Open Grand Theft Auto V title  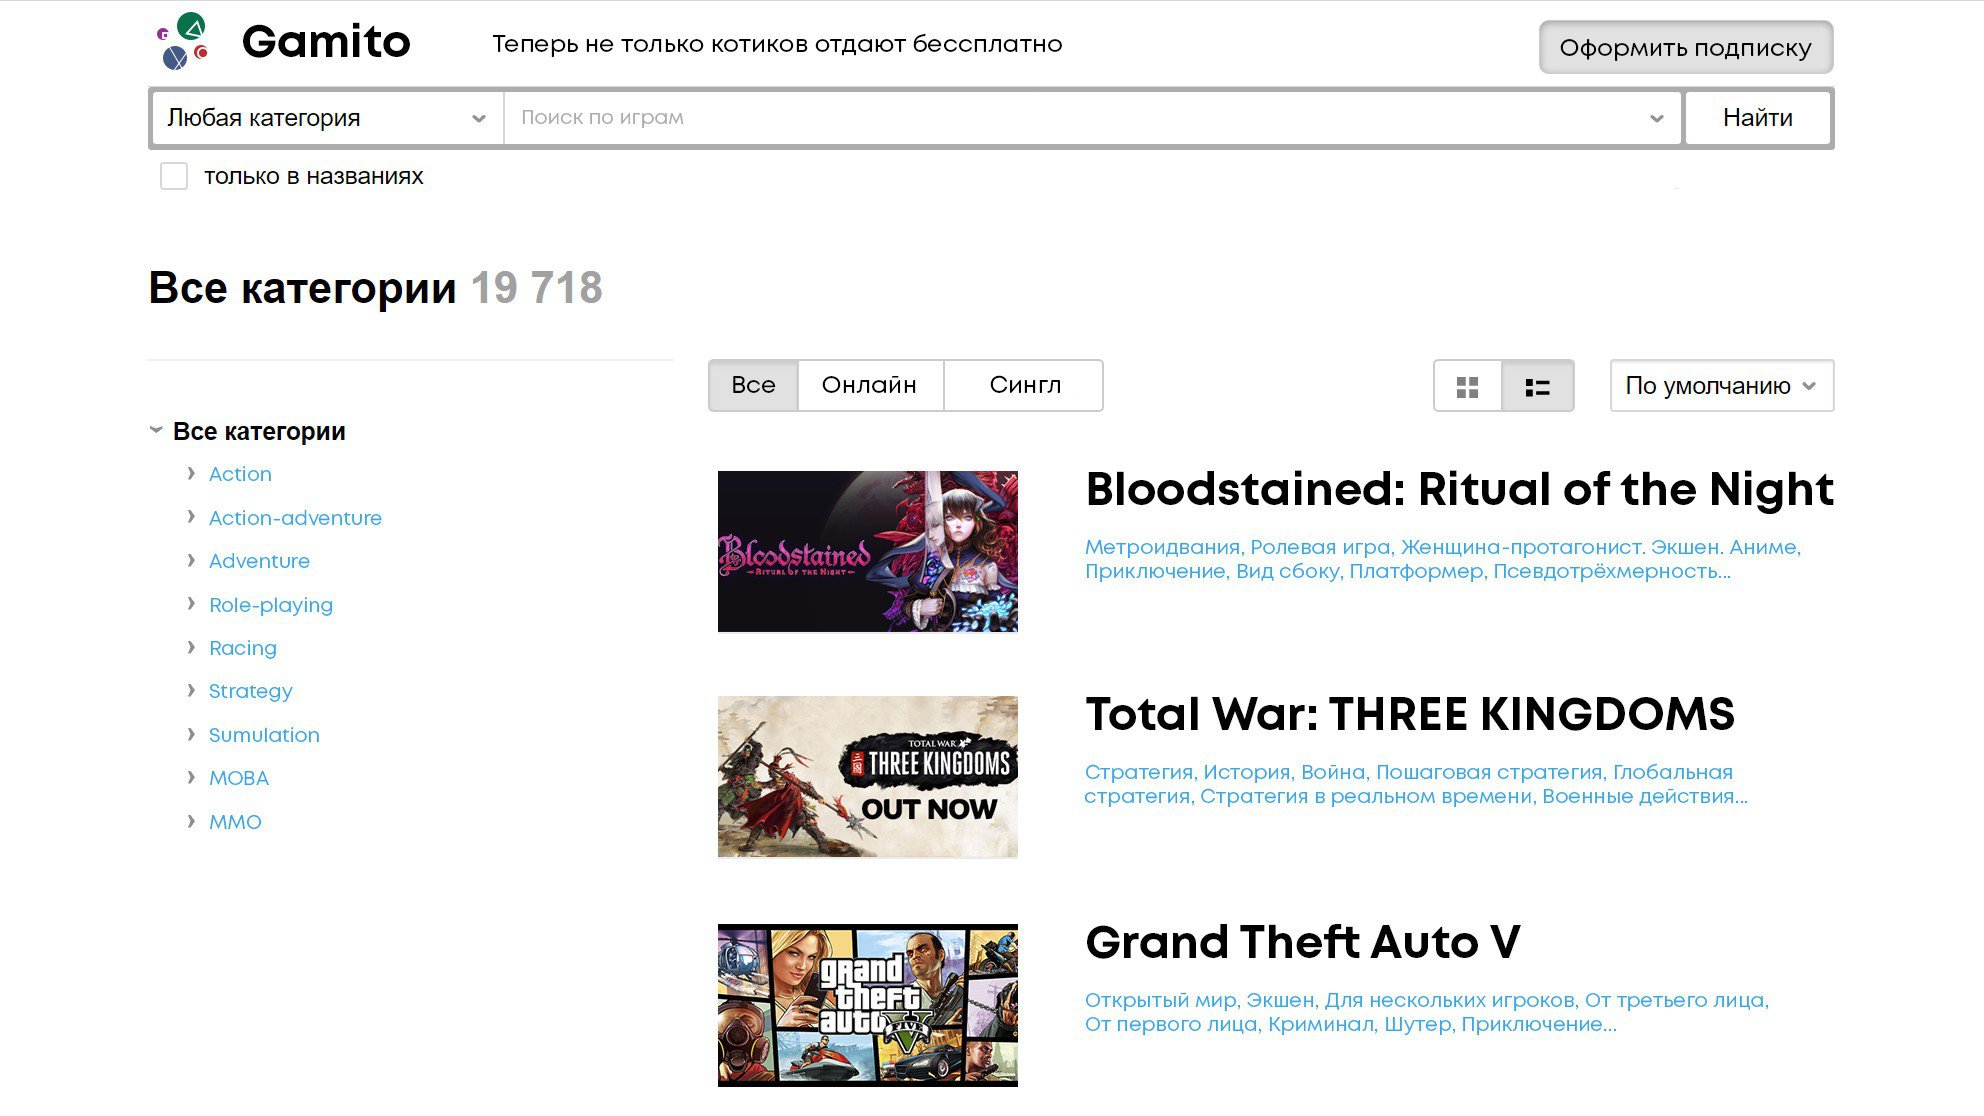tap(1302, 942)
